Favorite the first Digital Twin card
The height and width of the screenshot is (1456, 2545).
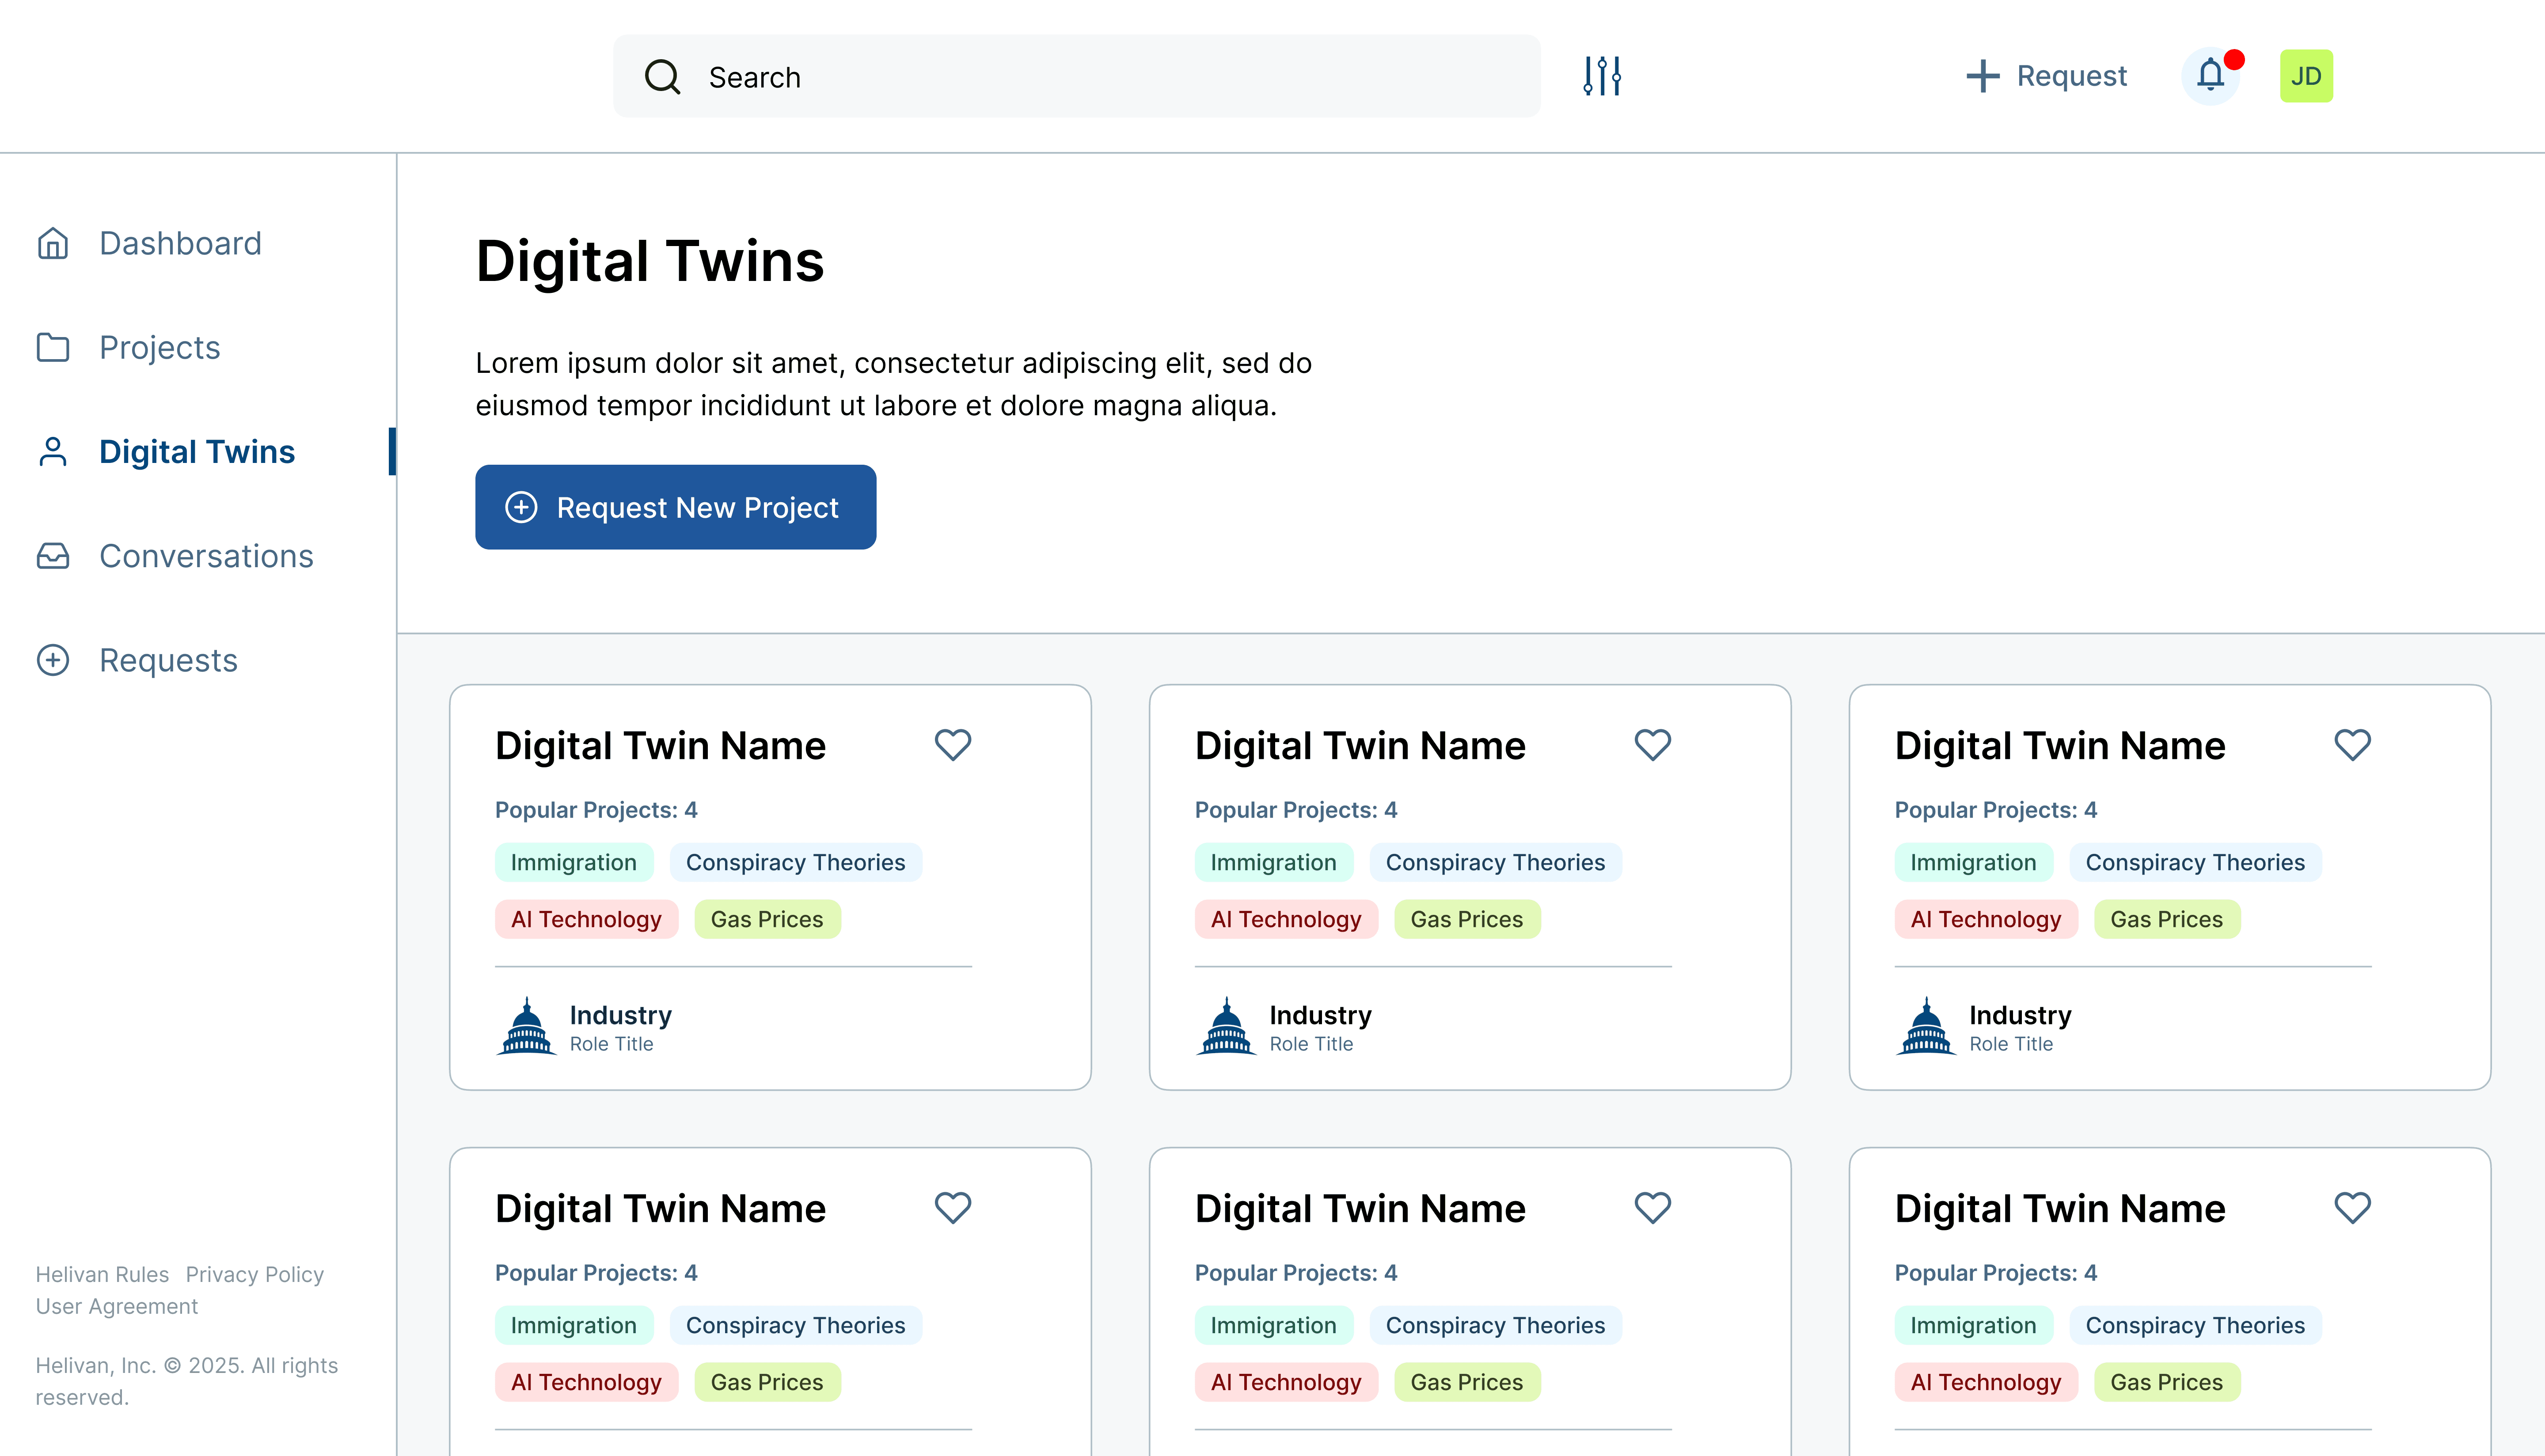point(952,745)
